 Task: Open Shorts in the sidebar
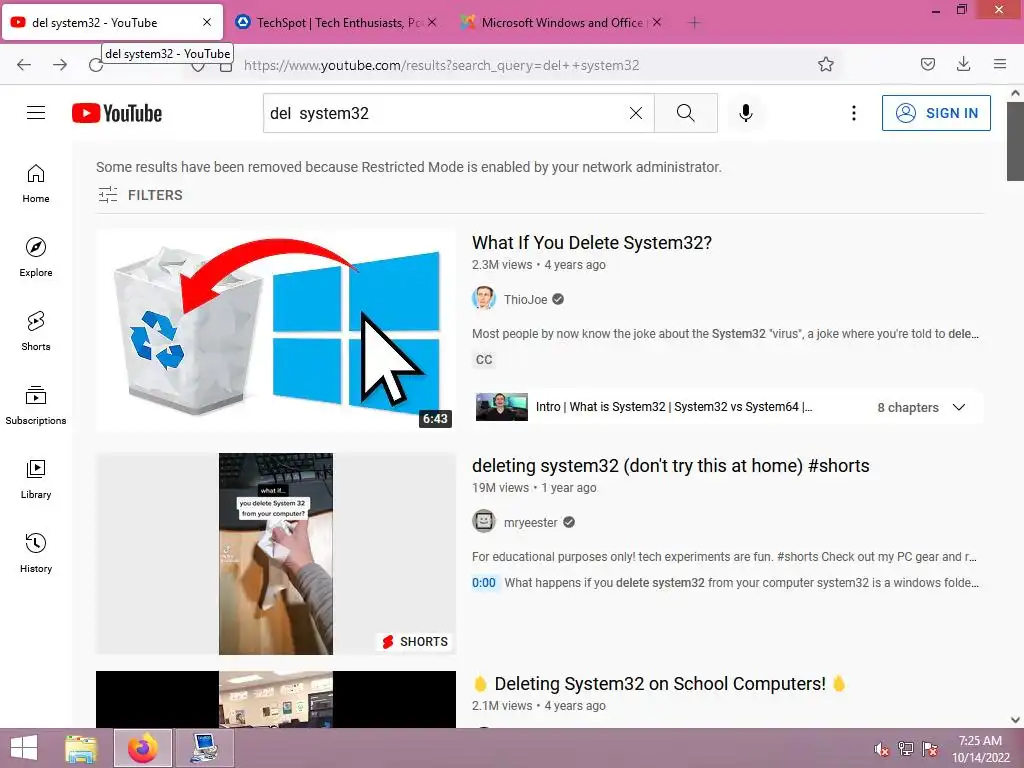tap(36, 331)
